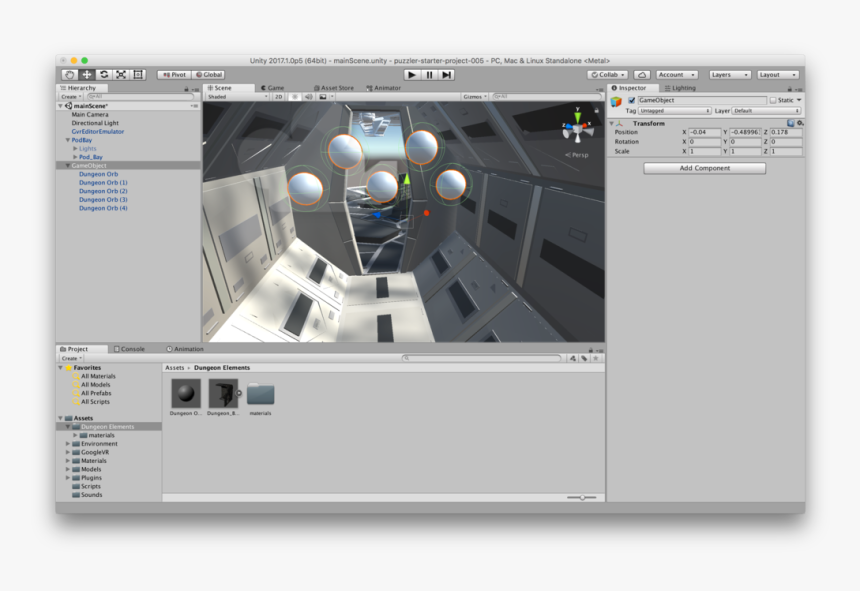Select the Scale tool
Image resolution: width=860 pixels, height=591 pixels.
click(x=121, y=74)
